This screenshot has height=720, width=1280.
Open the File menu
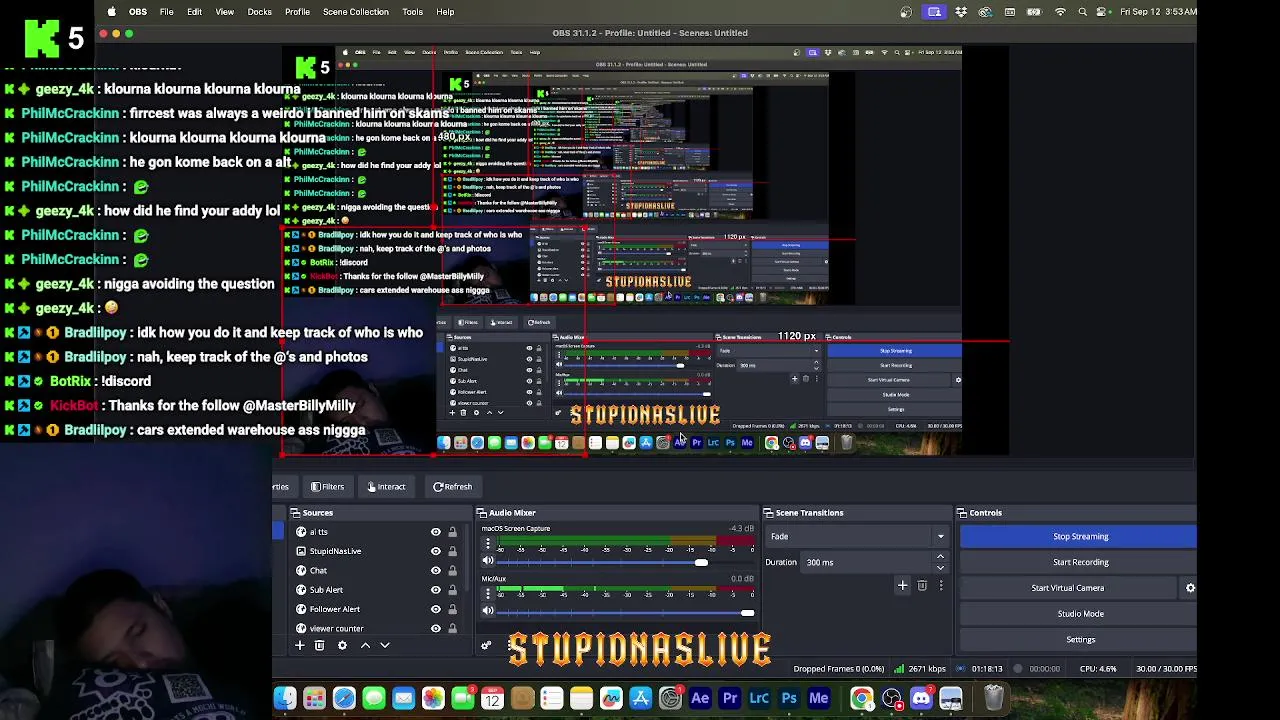click(x=167, y=12)
